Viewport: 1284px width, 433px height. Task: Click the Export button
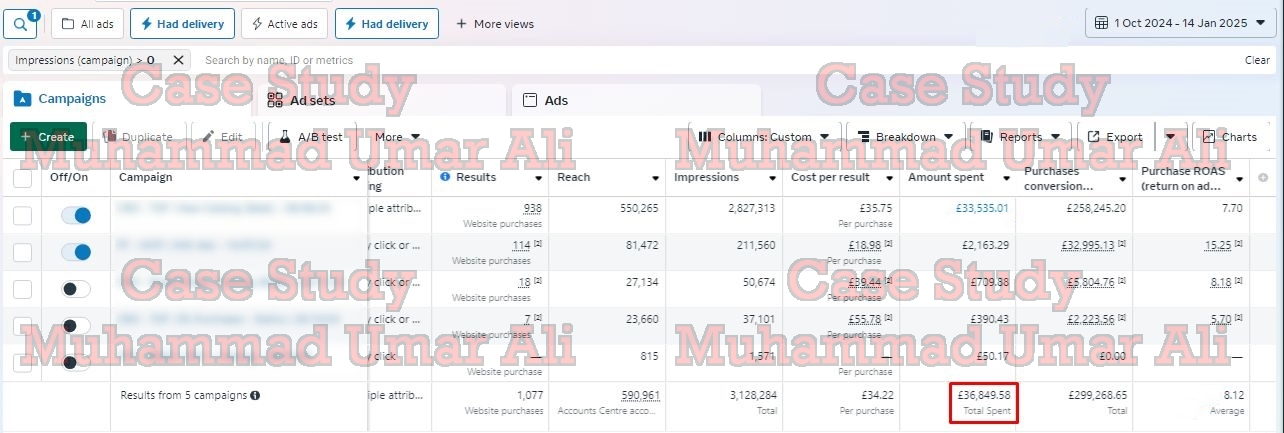click(1115, 137)
